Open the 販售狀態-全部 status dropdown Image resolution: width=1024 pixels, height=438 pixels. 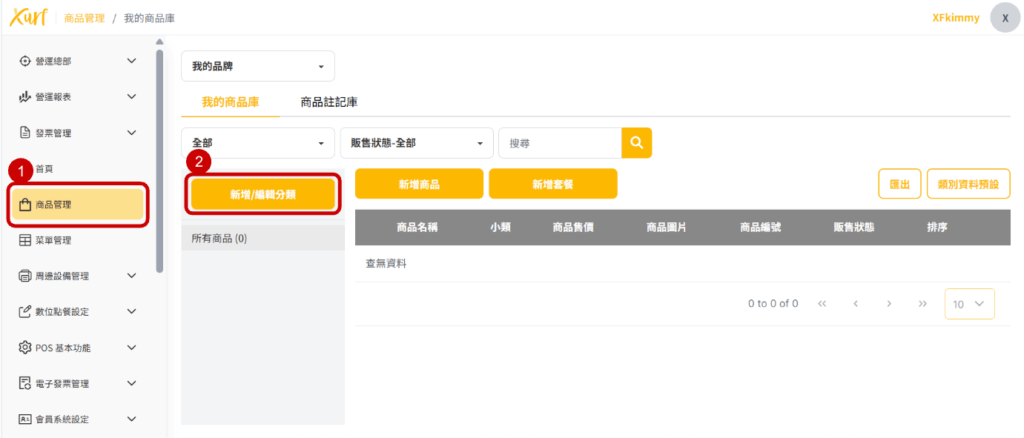(417, 143)
